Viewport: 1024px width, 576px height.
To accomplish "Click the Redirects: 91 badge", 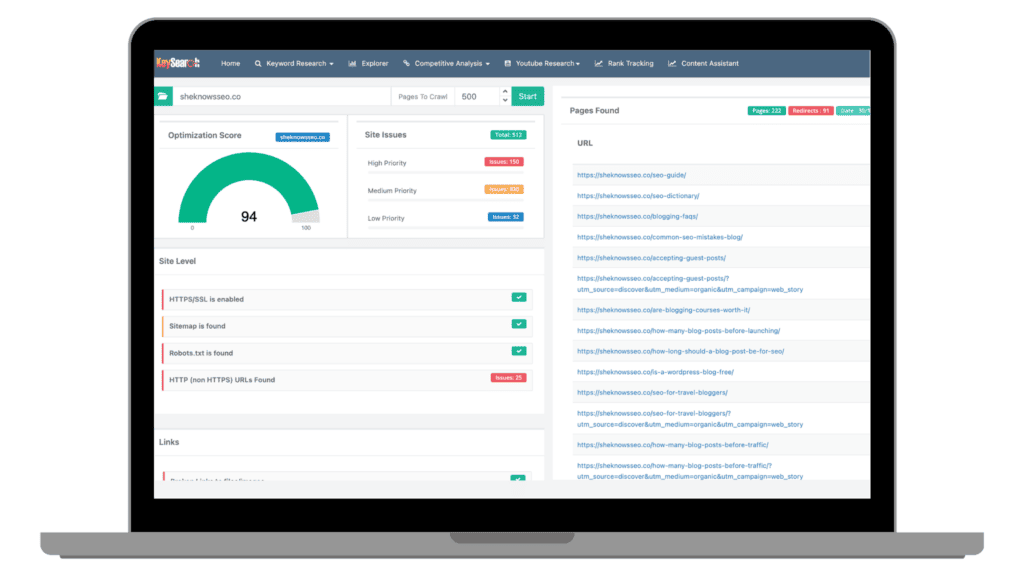I will tap(810, 110).
